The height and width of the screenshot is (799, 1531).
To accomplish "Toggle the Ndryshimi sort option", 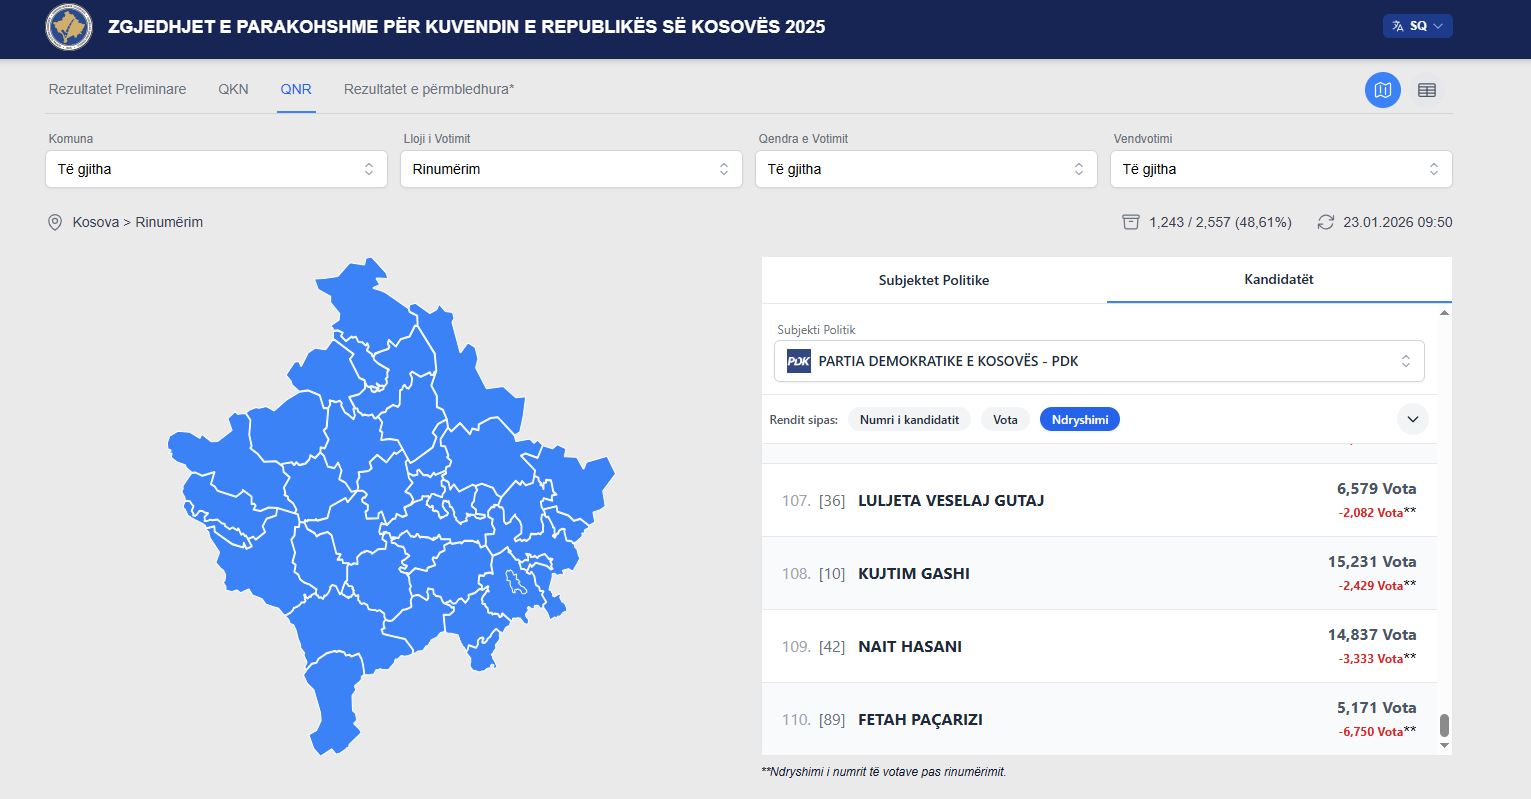I will point(1079,420).
